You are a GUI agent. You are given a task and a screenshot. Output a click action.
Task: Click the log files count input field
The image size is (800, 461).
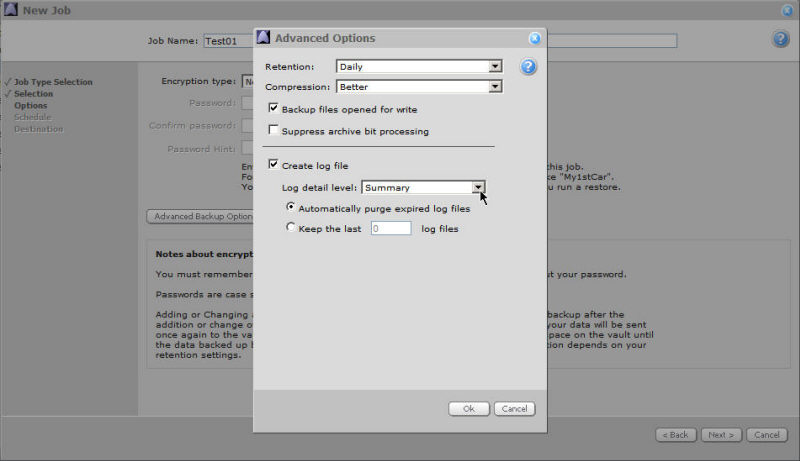click(390, 228)
